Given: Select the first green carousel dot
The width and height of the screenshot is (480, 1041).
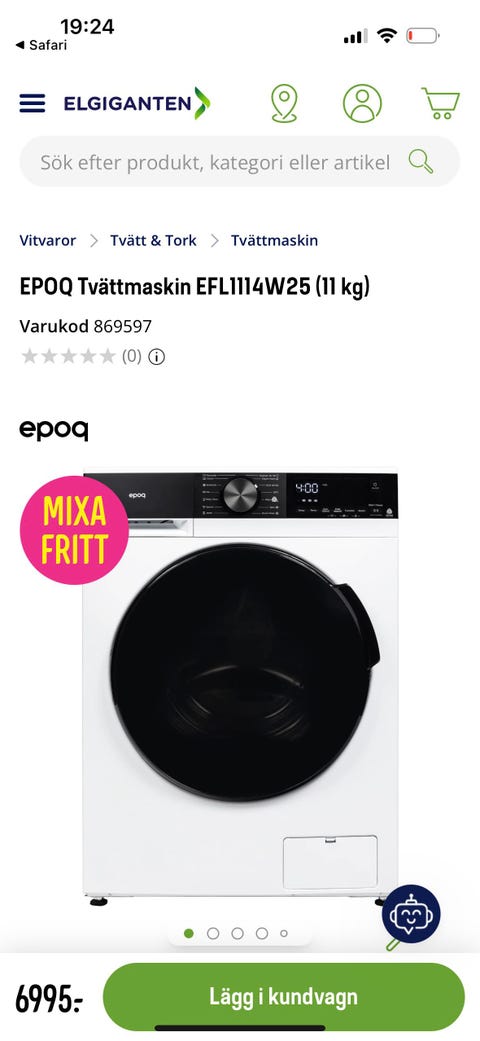Looking at the screenshot, I should [x=189, y=933].
